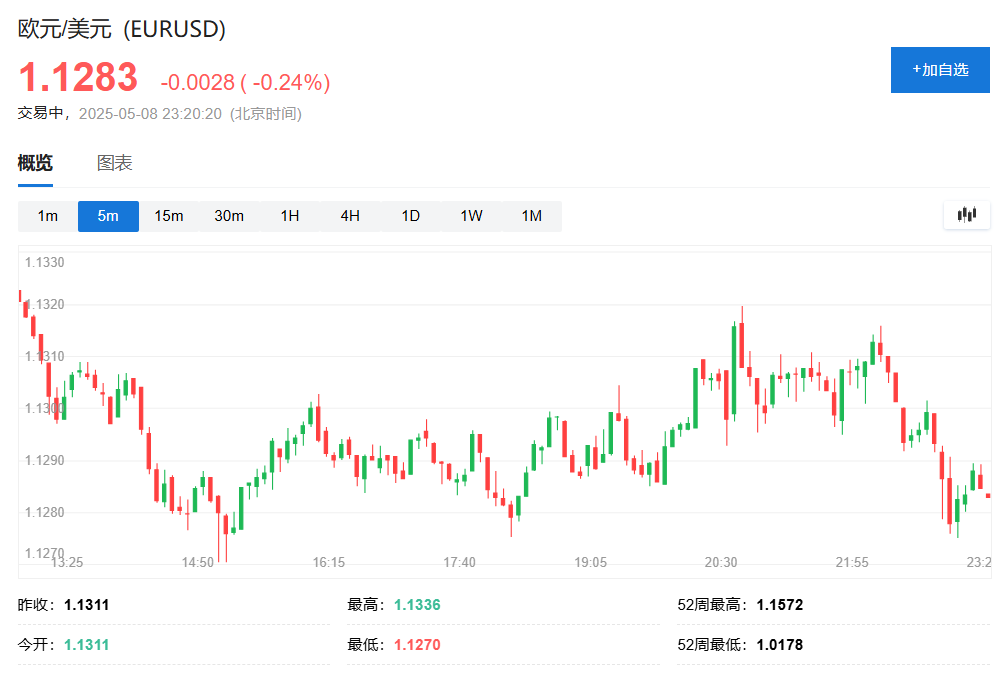Select the 1m timeframe
Viewport: 1004px width, 681px height.
click(x=48, y=216)
